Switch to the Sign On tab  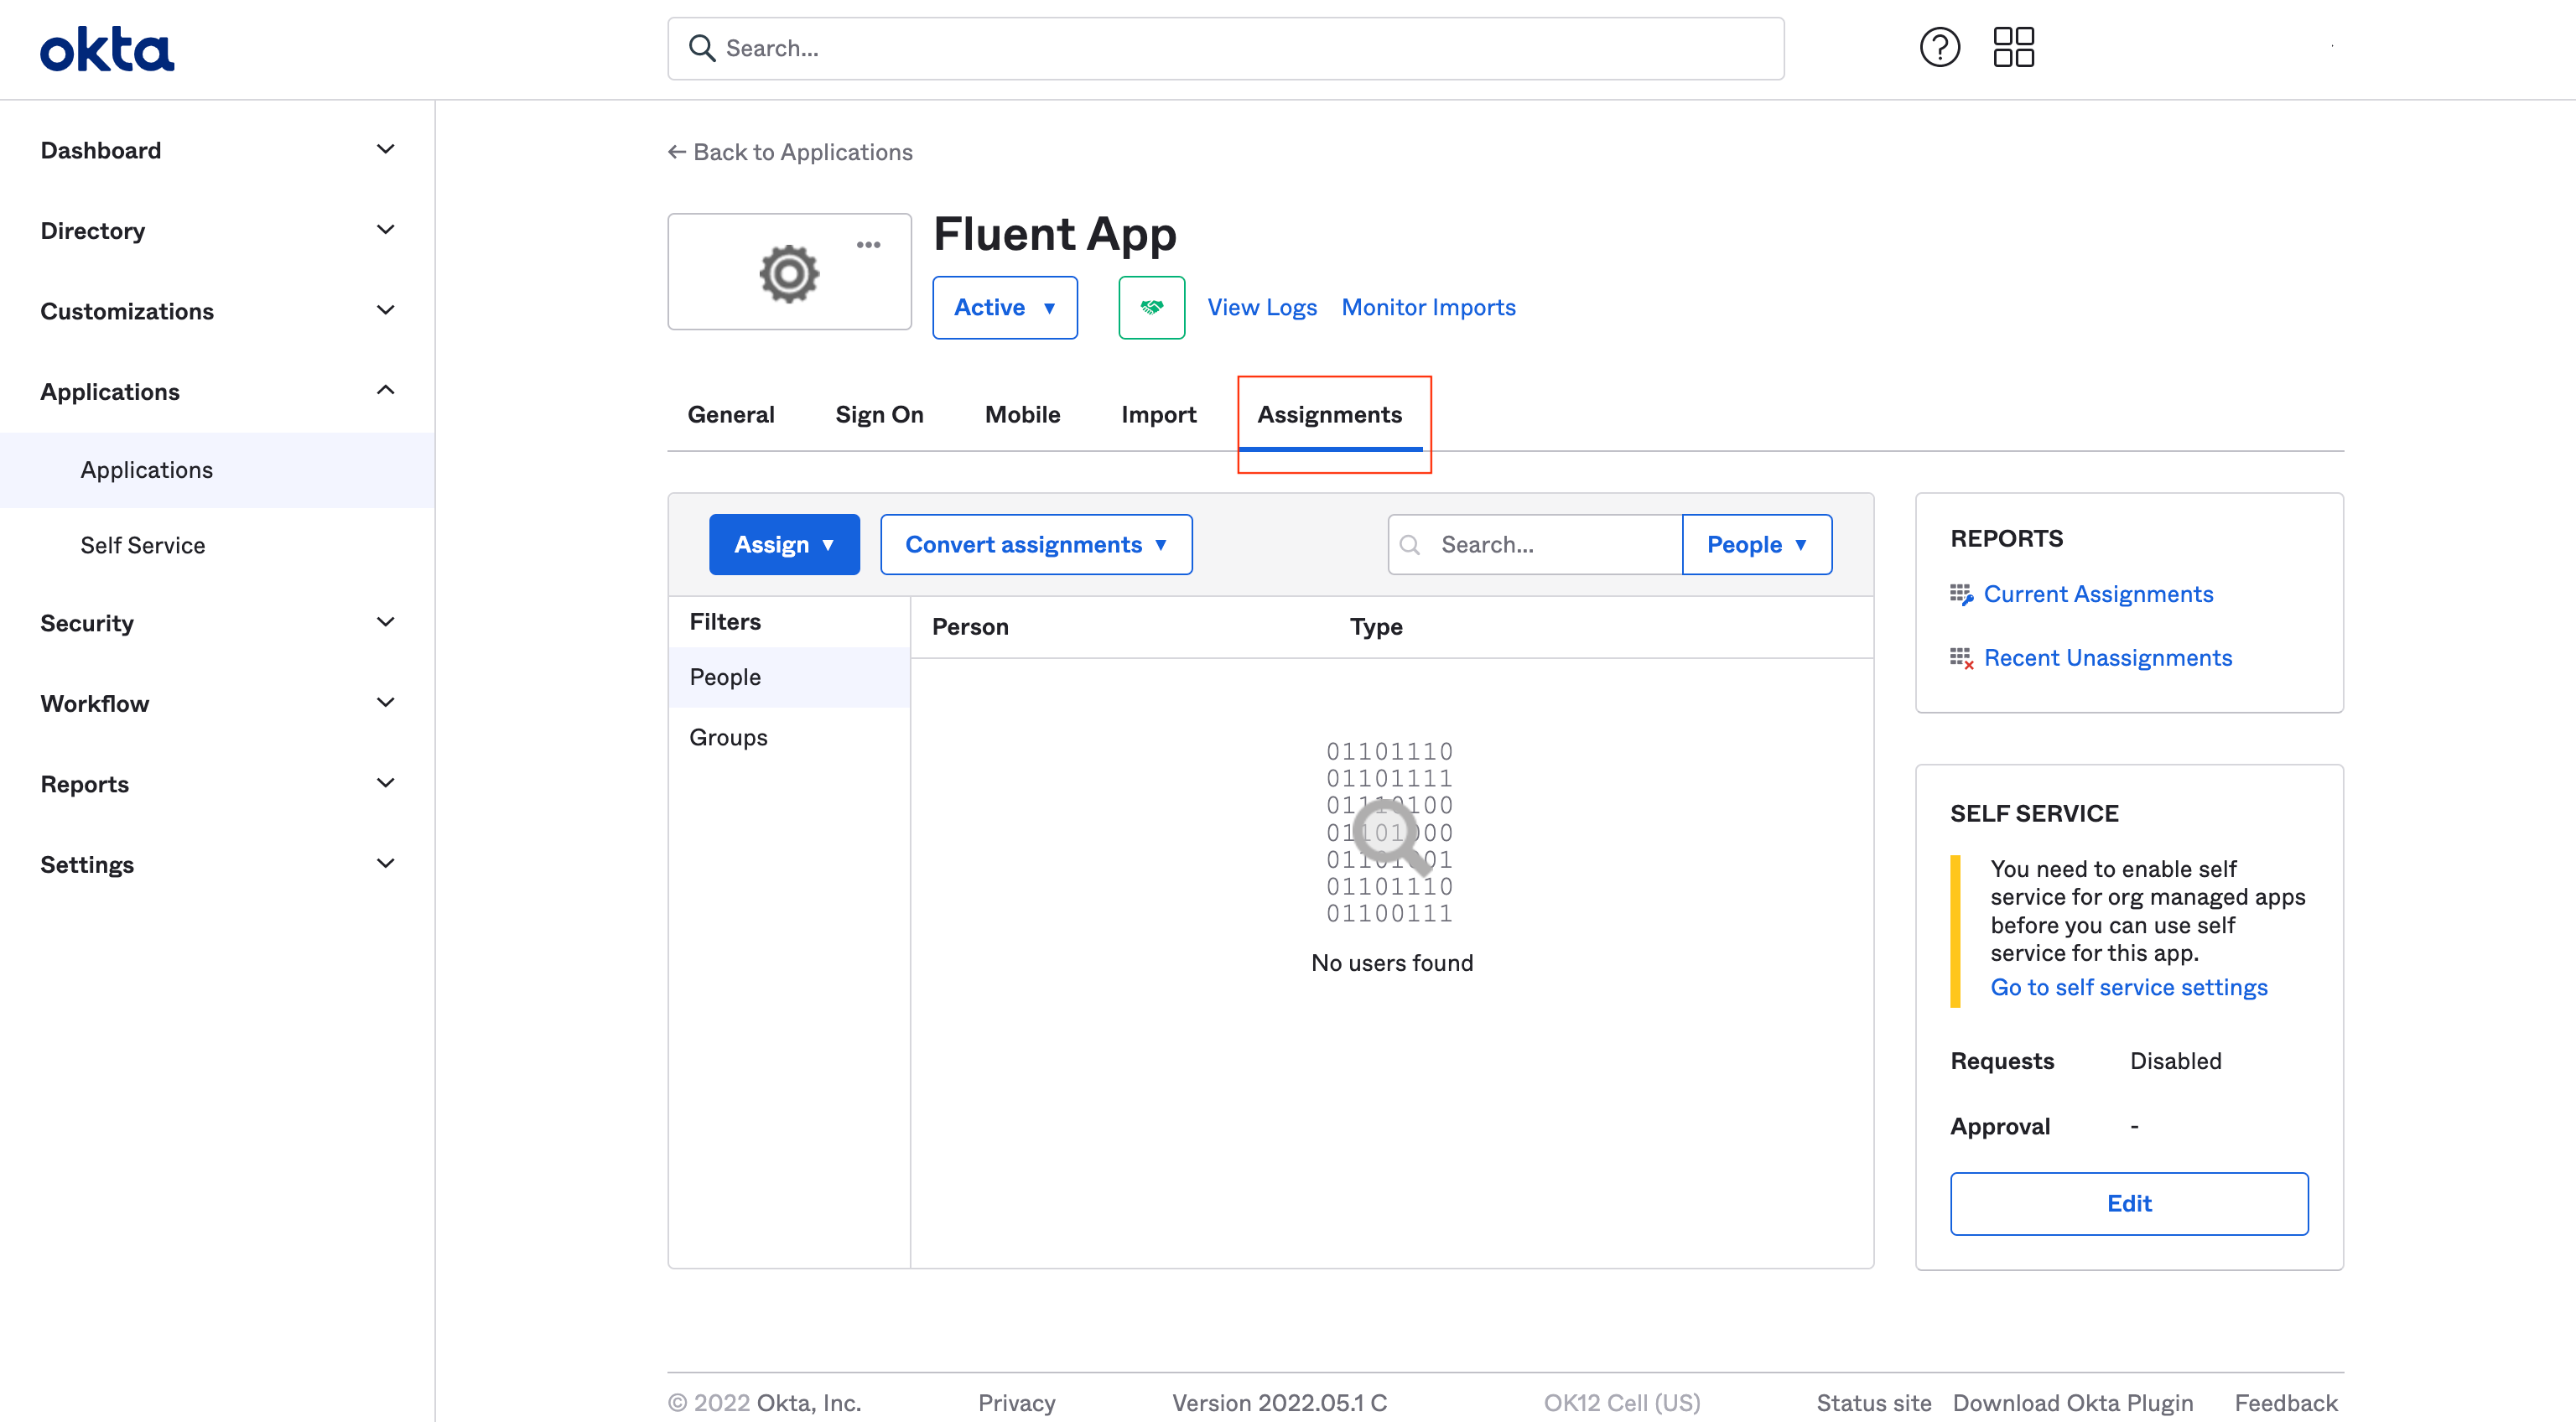coord(879,413)
